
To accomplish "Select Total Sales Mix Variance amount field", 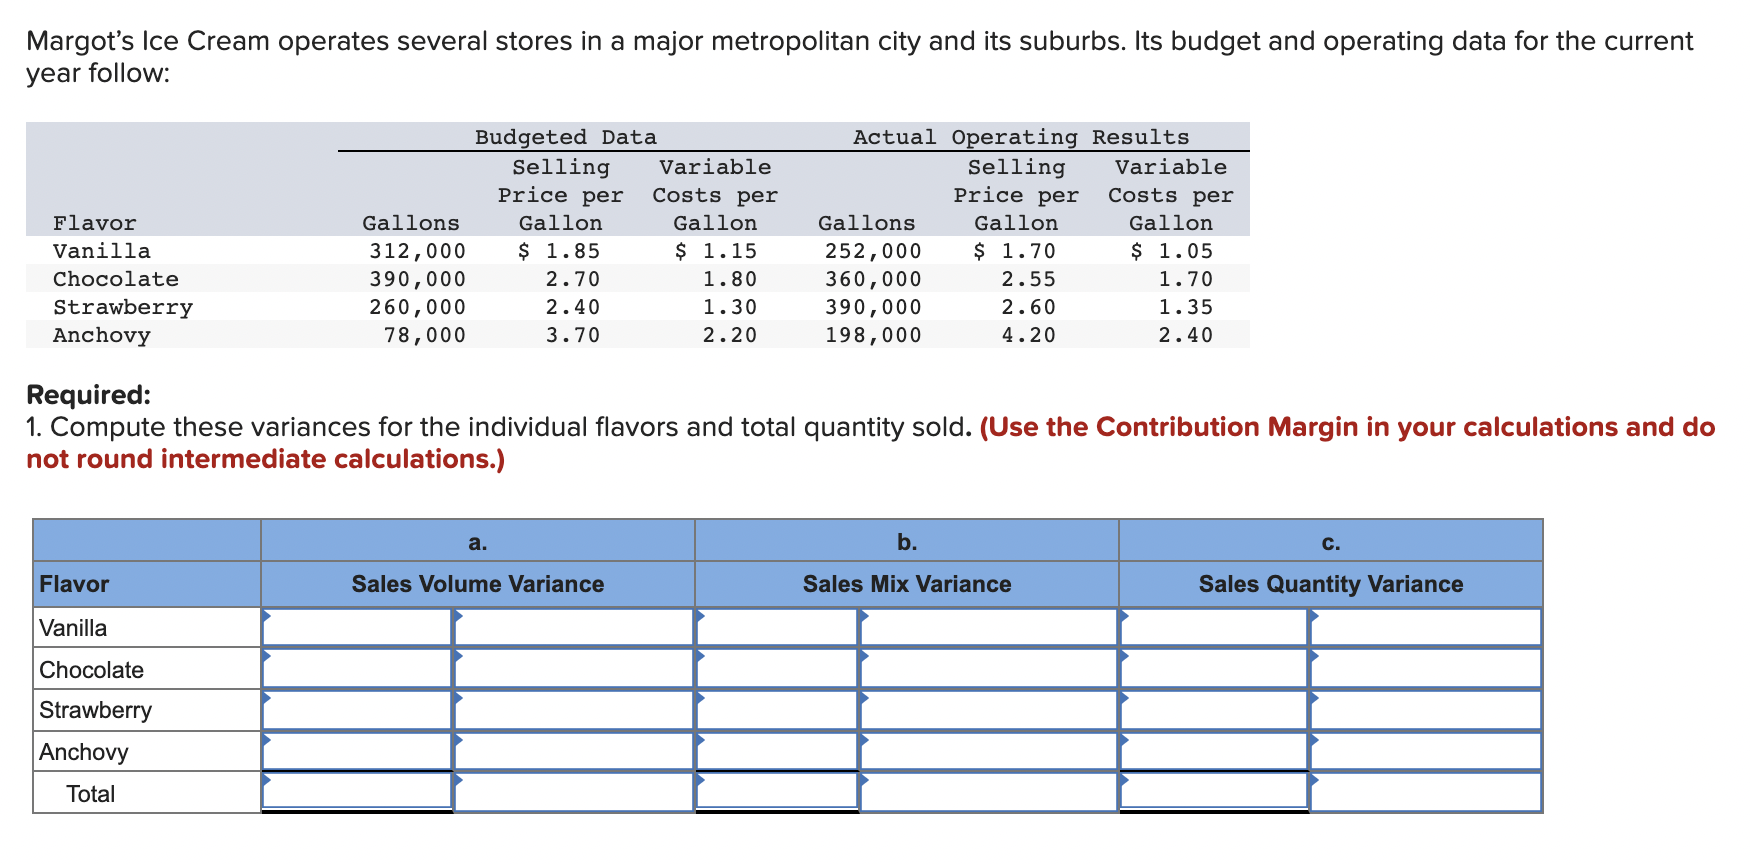I will 777,791.
